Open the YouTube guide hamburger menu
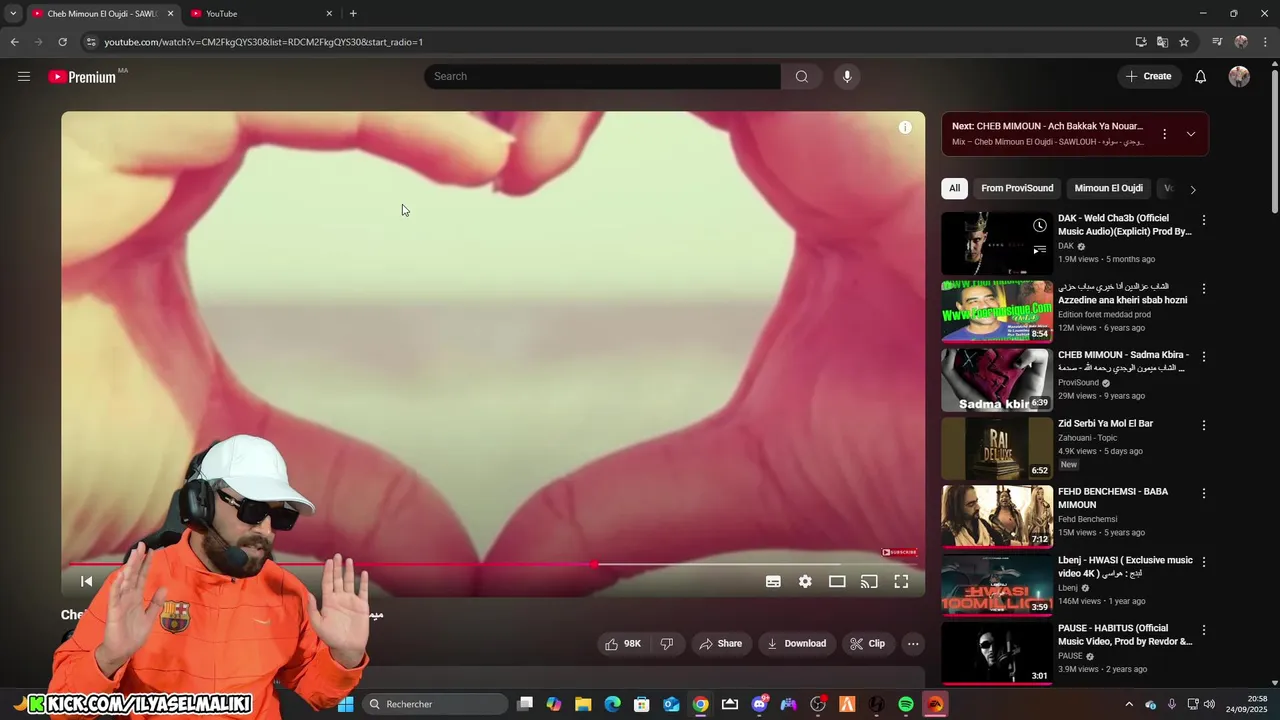This screenshot has height=720, width=1280. coord(24,76)
